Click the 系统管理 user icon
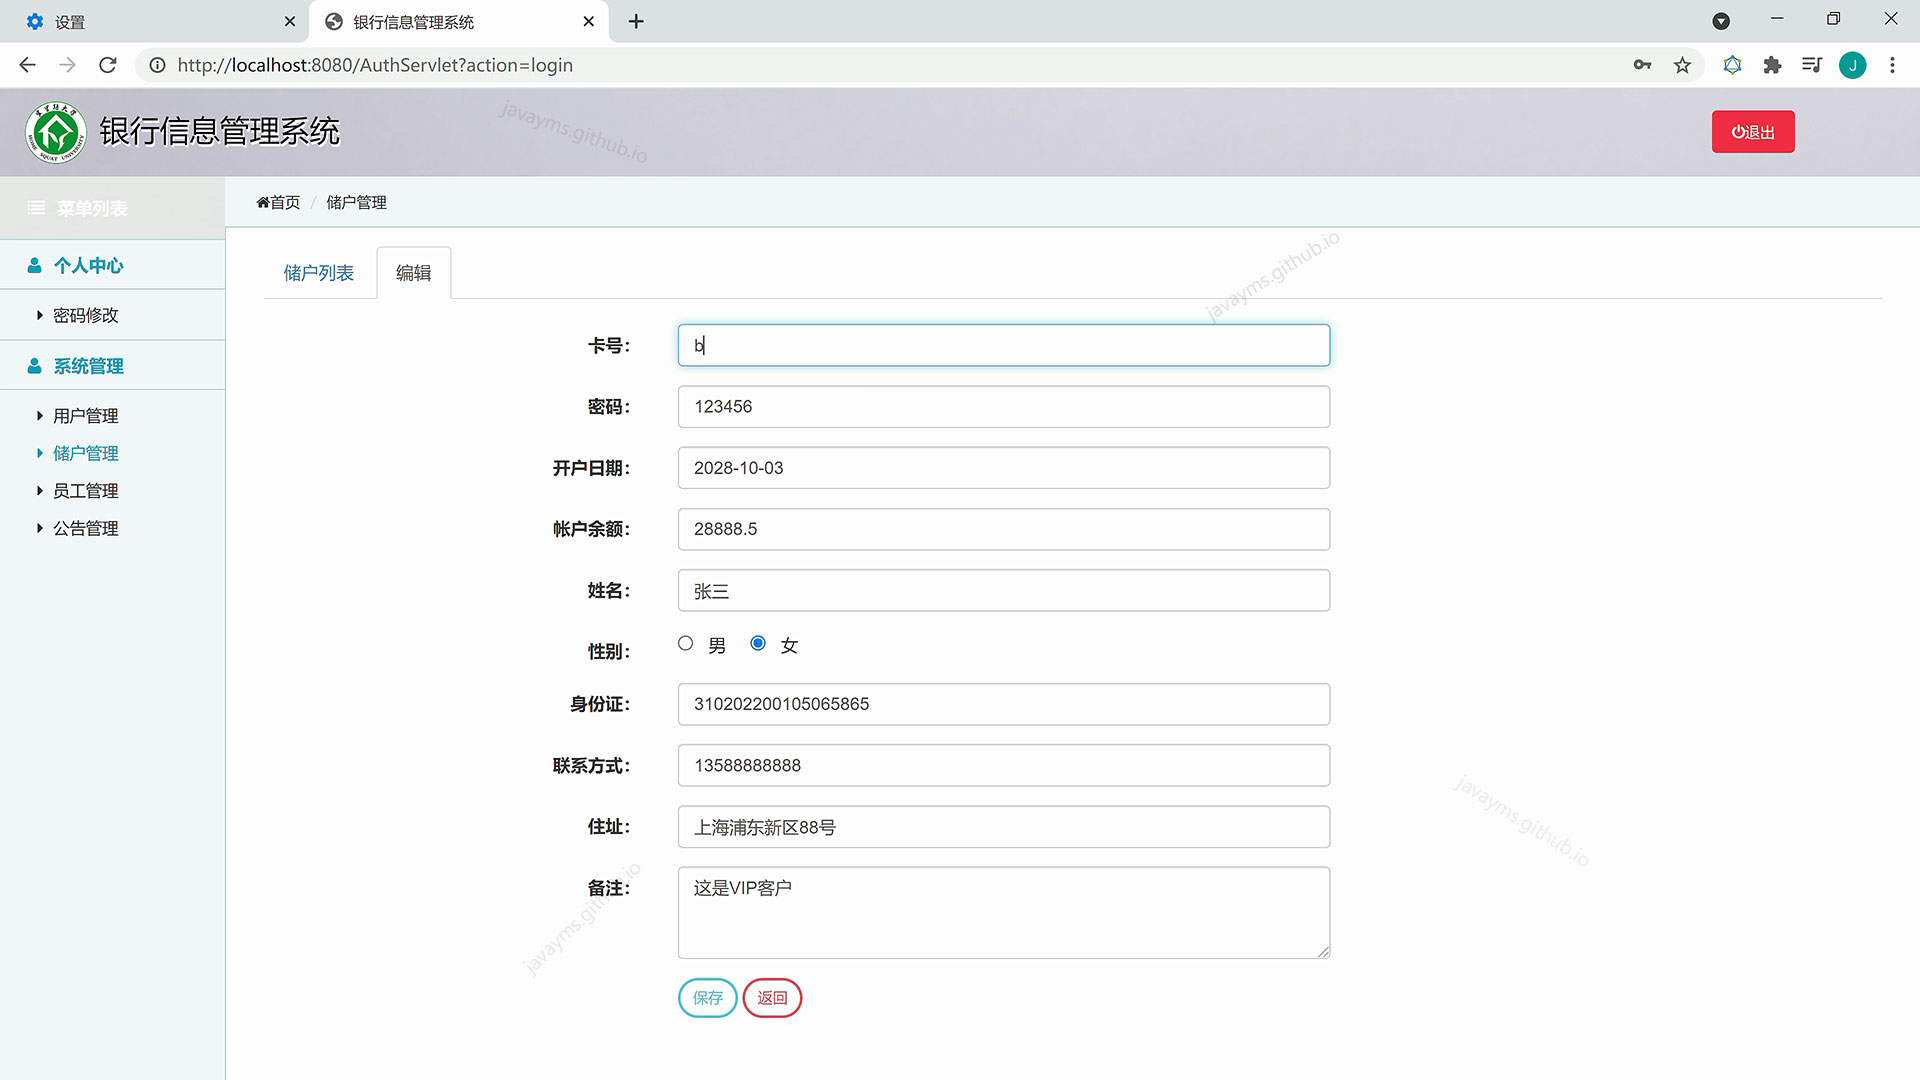This screenshot has height=1080, width=1920. [35, 366]
